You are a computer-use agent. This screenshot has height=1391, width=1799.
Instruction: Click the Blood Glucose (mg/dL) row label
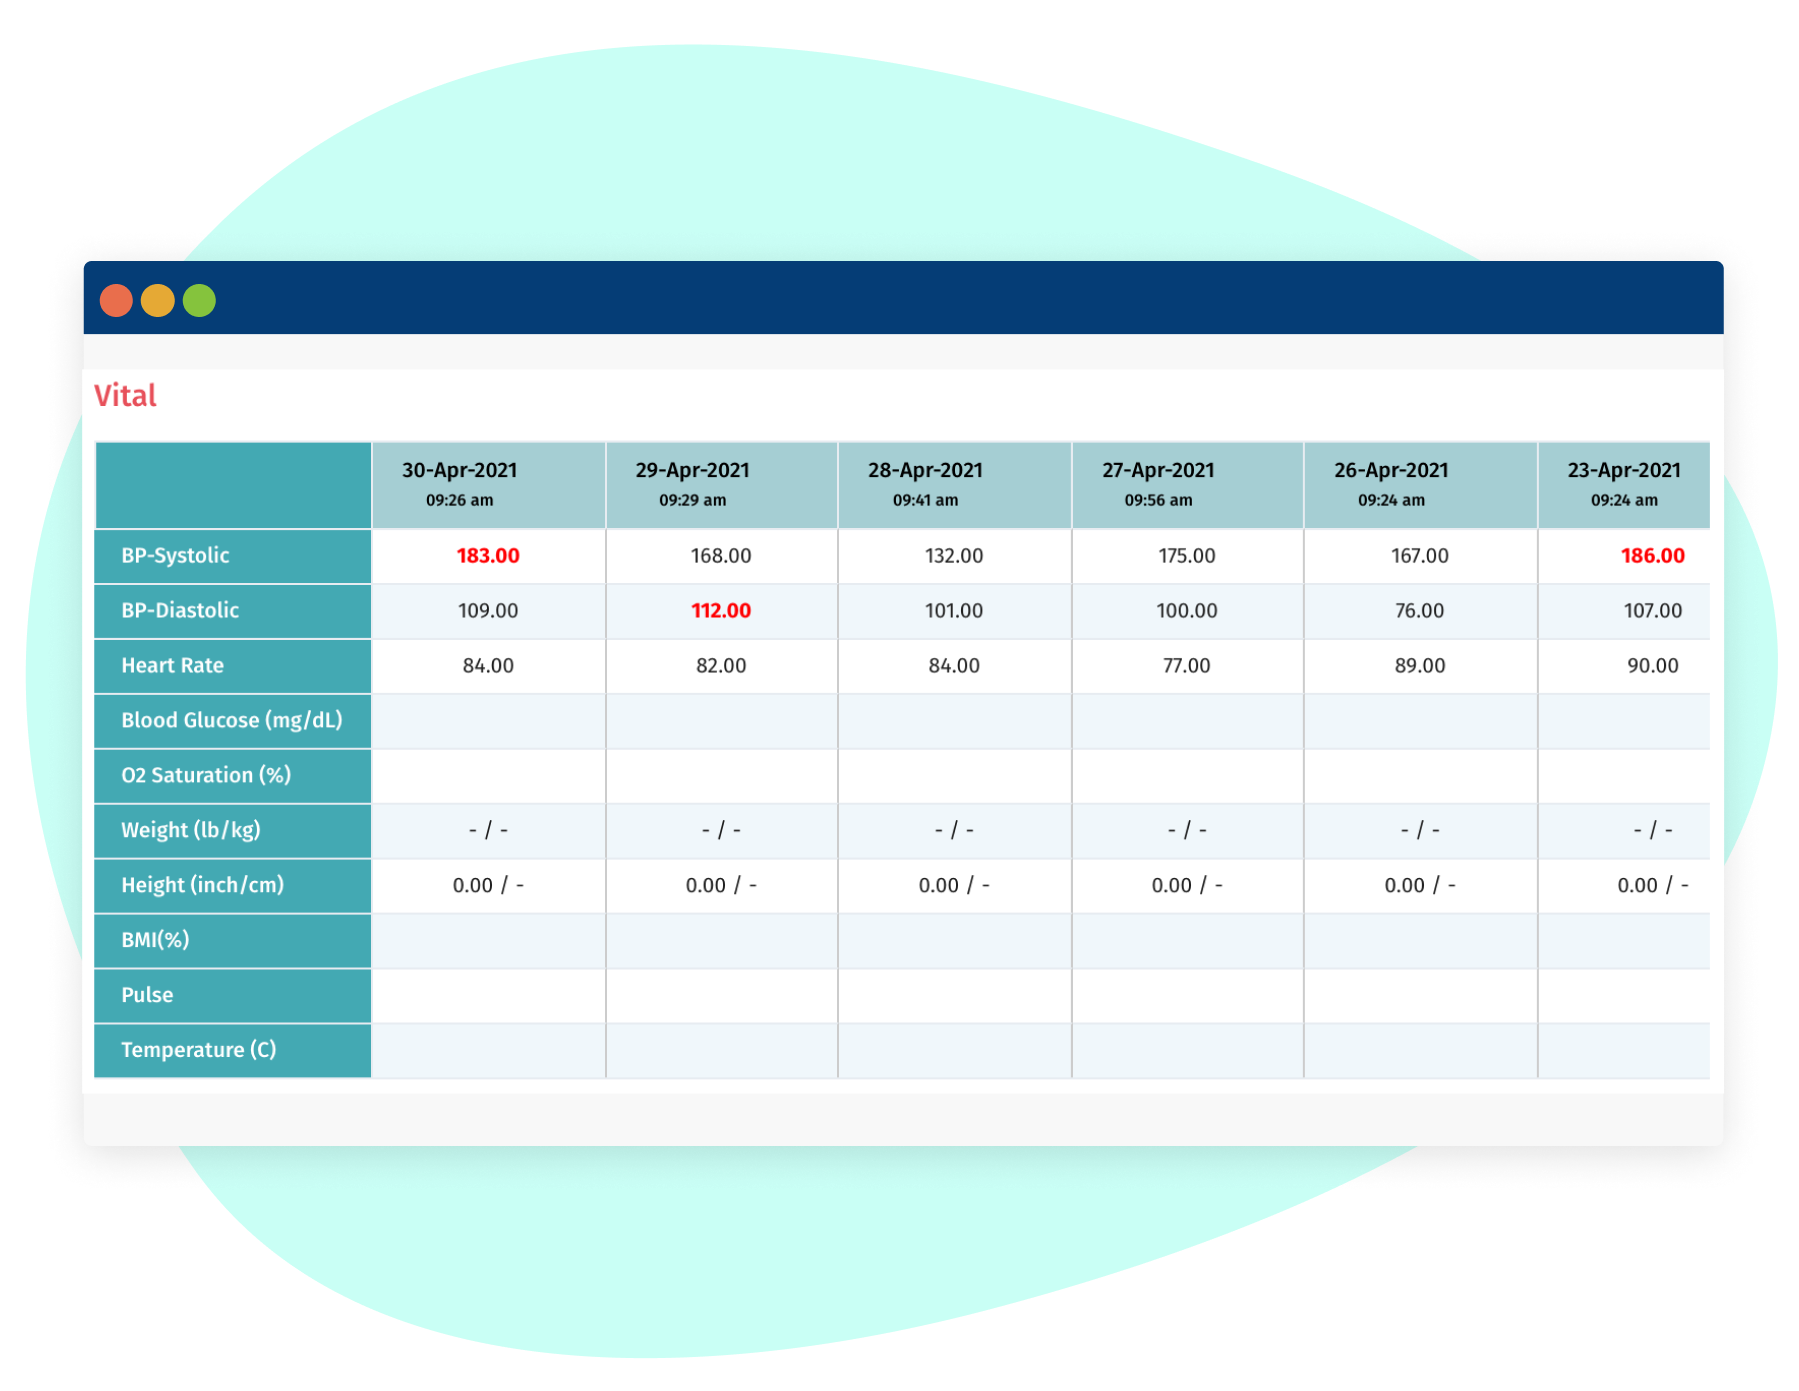pyautogui.click(x=231, y=721)
